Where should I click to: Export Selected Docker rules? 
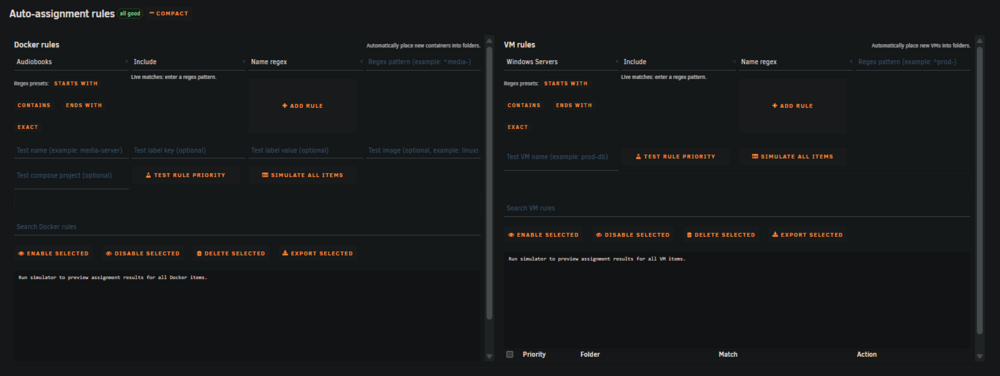coord(317,254)
